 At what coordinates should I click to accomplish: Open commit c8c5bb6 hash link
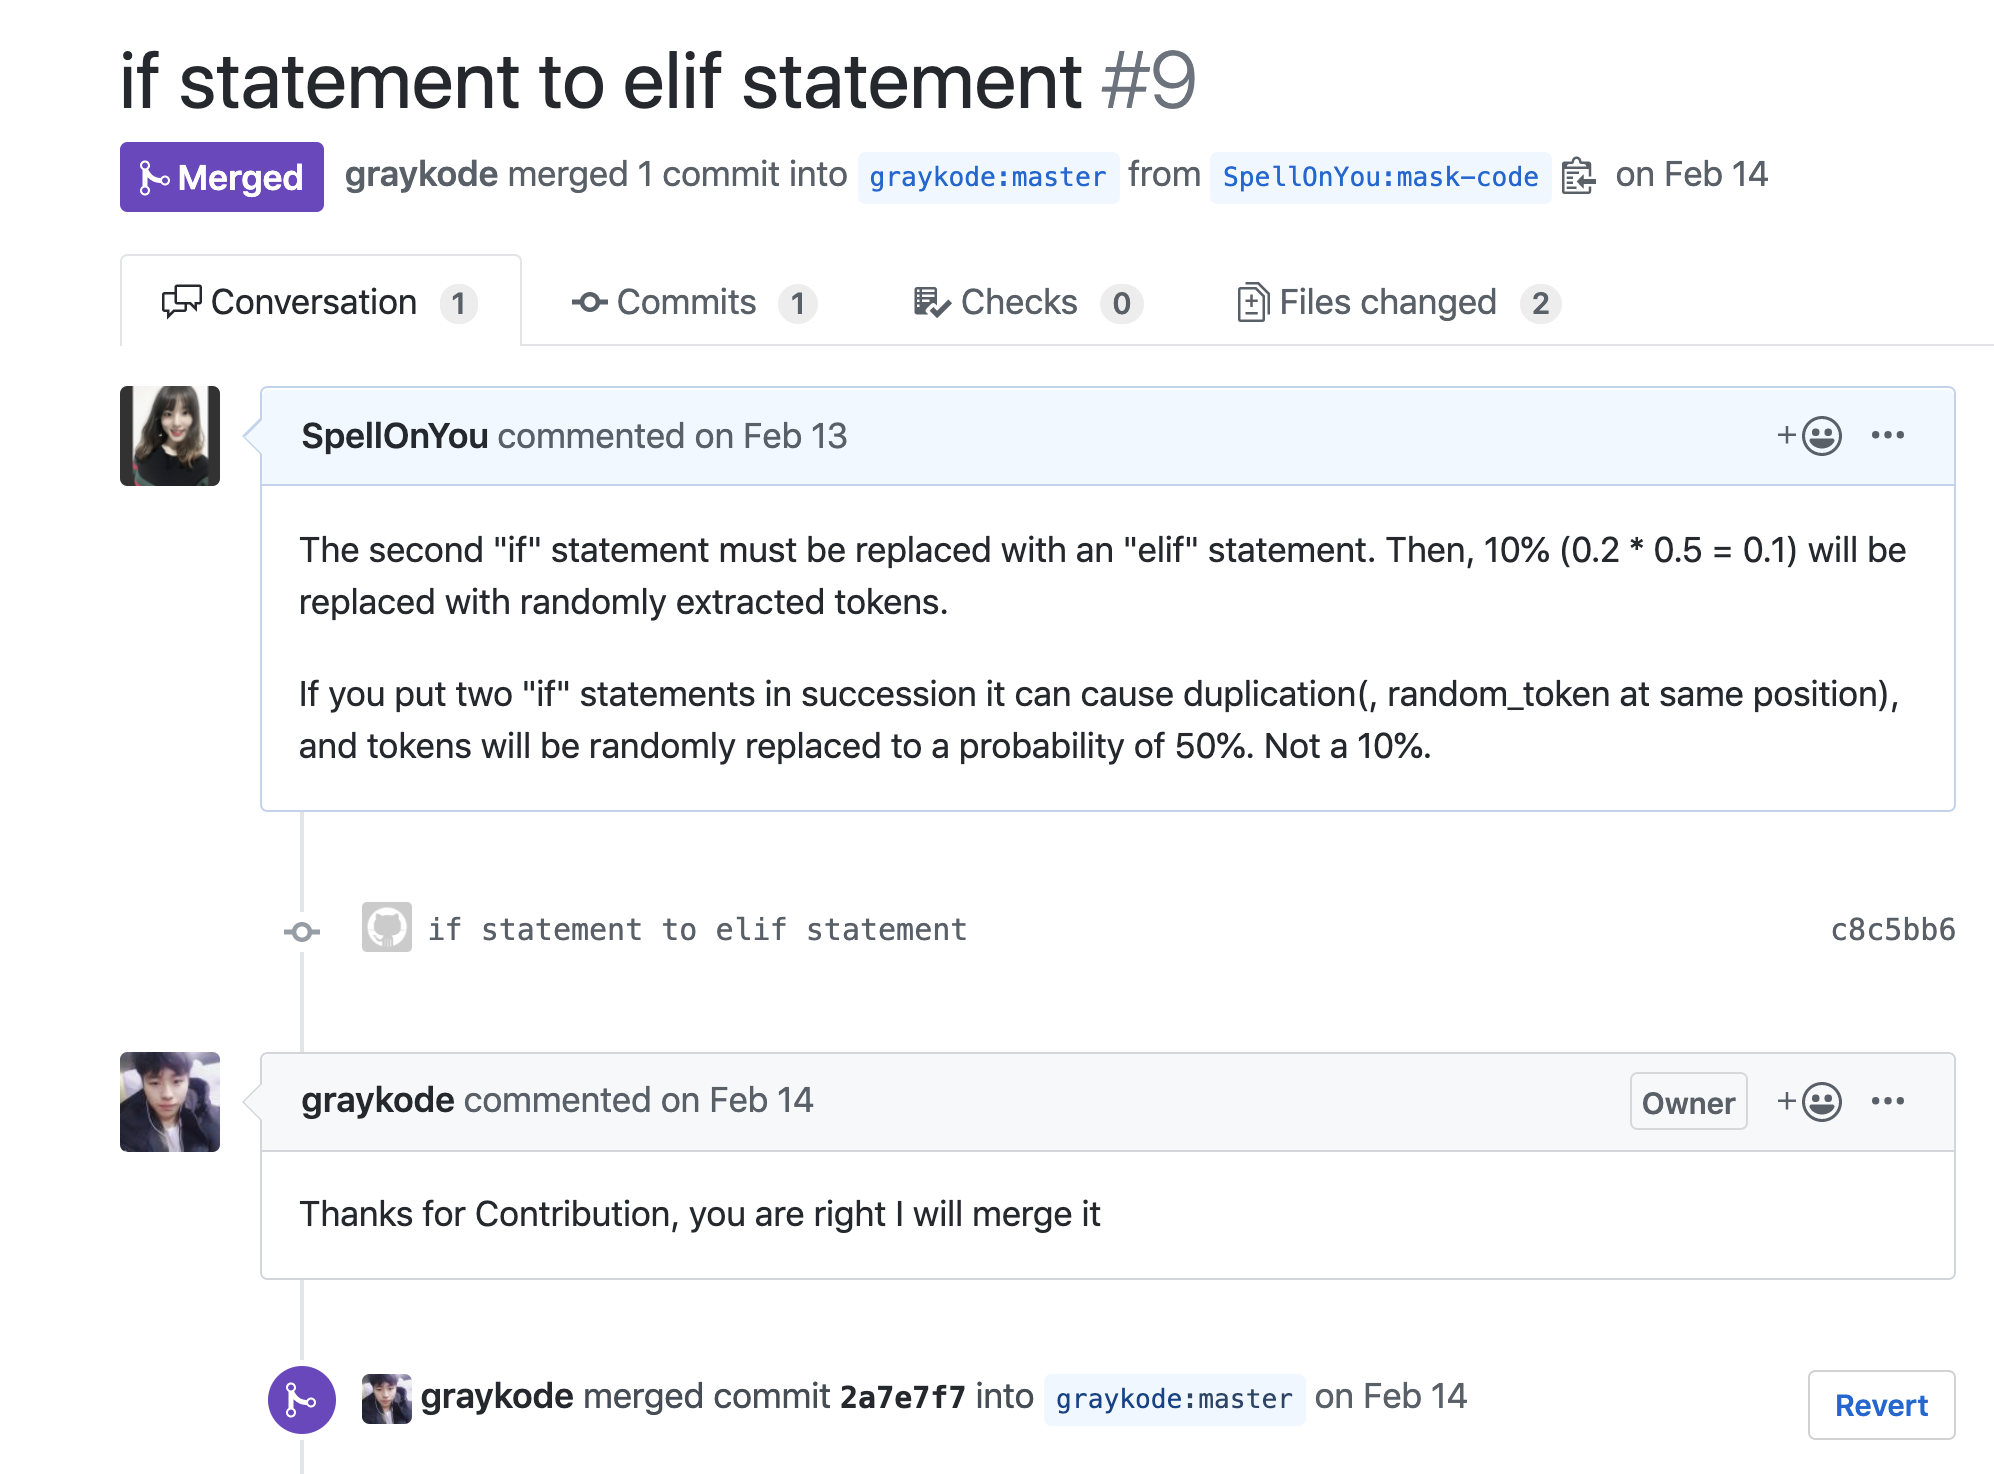[1892, 930]
